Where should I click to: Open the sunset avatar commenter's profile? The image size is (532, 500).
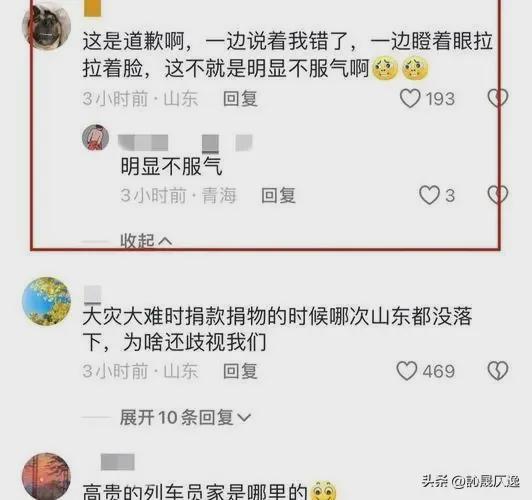point(46,477)
